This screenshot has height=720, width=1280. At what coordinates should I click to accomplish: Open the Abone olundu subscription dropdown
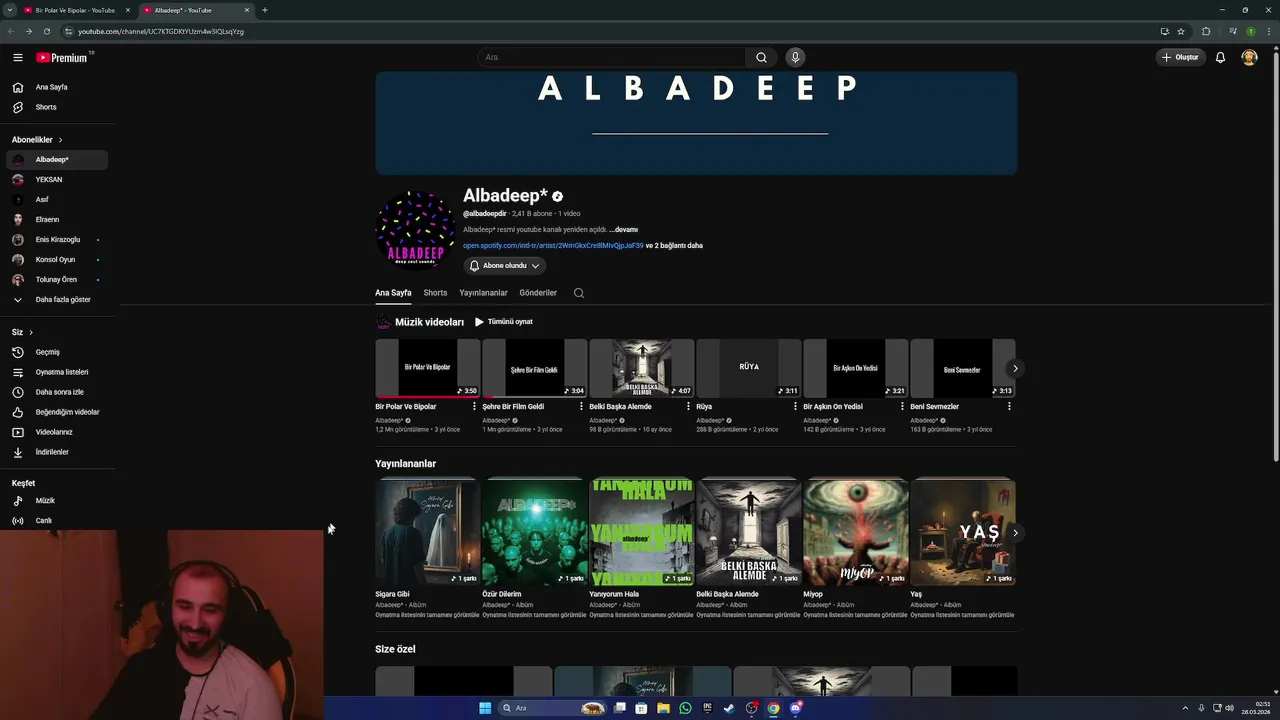(504, 266)
